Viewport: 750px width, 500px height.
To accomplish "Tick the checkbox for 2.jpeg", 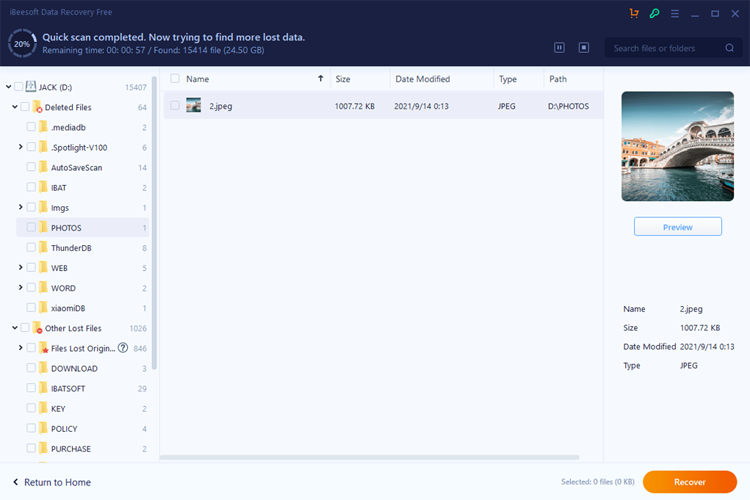I will (175, 105).
